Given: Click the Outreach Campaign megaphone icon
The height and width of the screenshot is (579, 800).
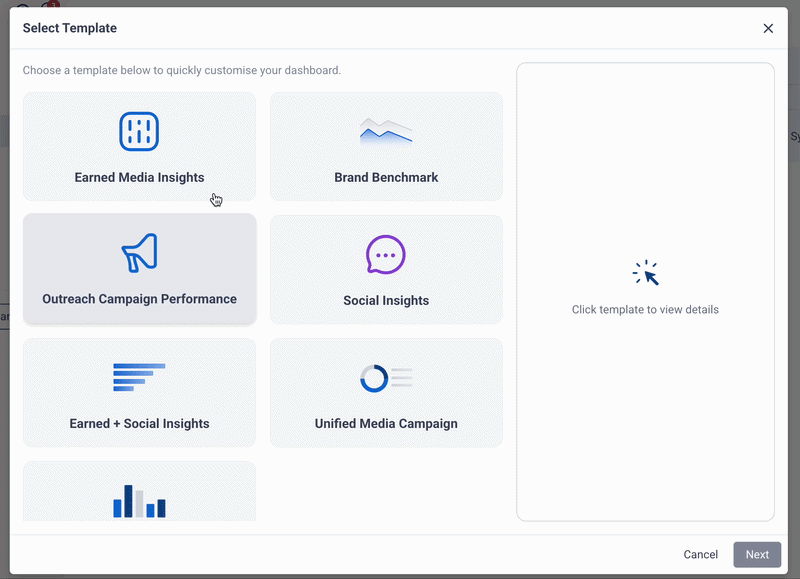Looking at the screenshot, I should pyautogui.click(x=139, y=254).
